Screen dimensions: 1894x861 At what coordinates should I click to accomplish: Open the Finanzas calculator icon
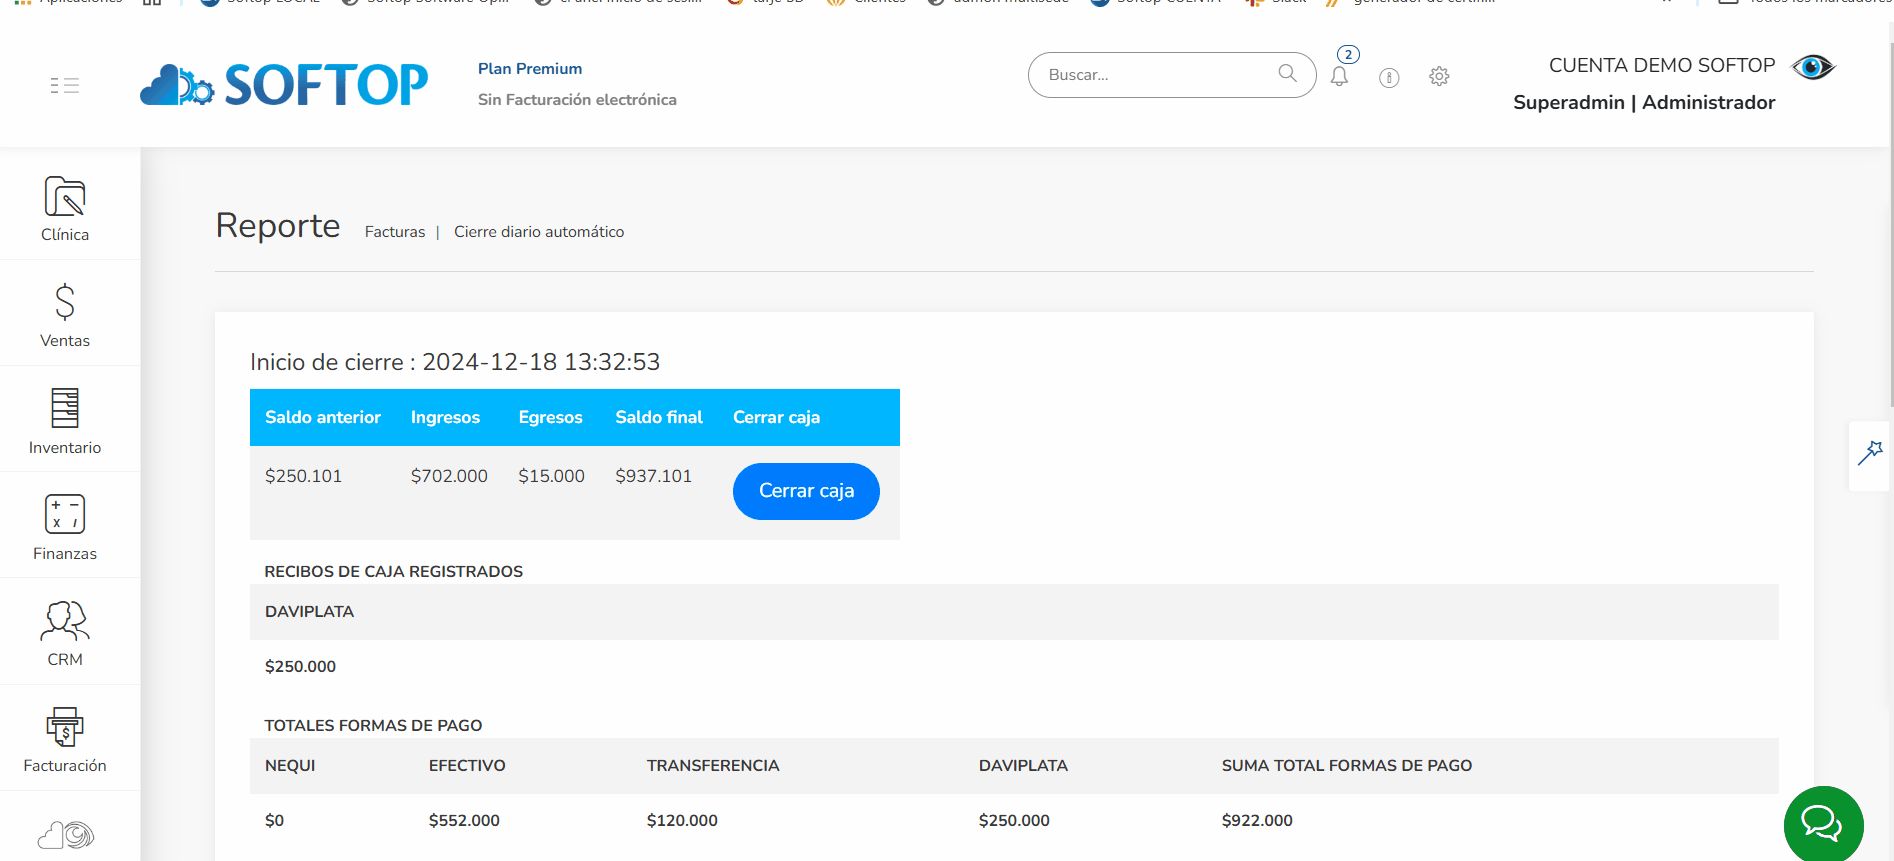pos(65,514)
